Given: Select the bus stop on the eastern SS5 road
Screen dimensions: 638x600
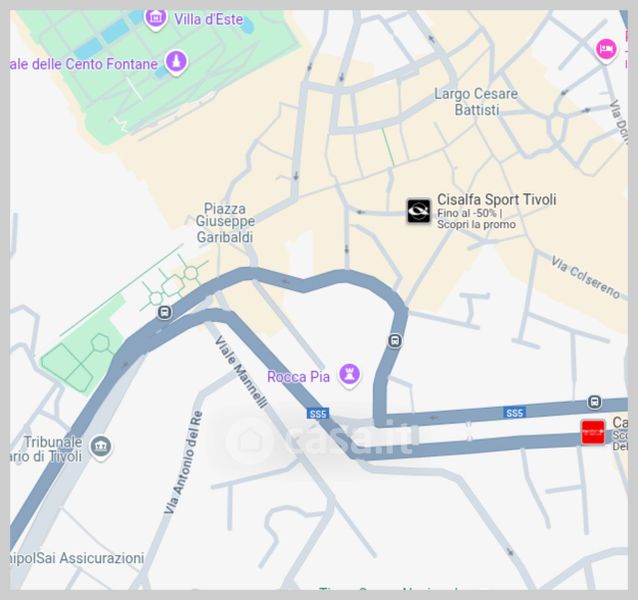Looking at the screenshot, I should click(594, 402).
